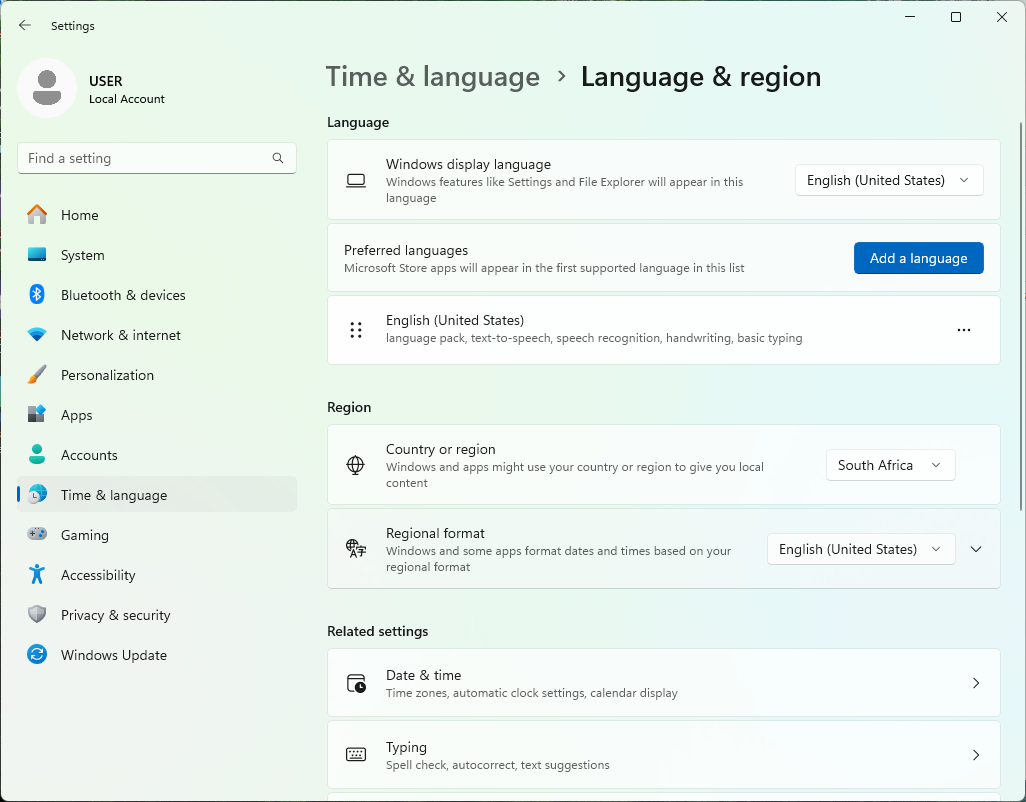Go to the System settings page
The image size is (1026, 802).
(x=82, y=255)
